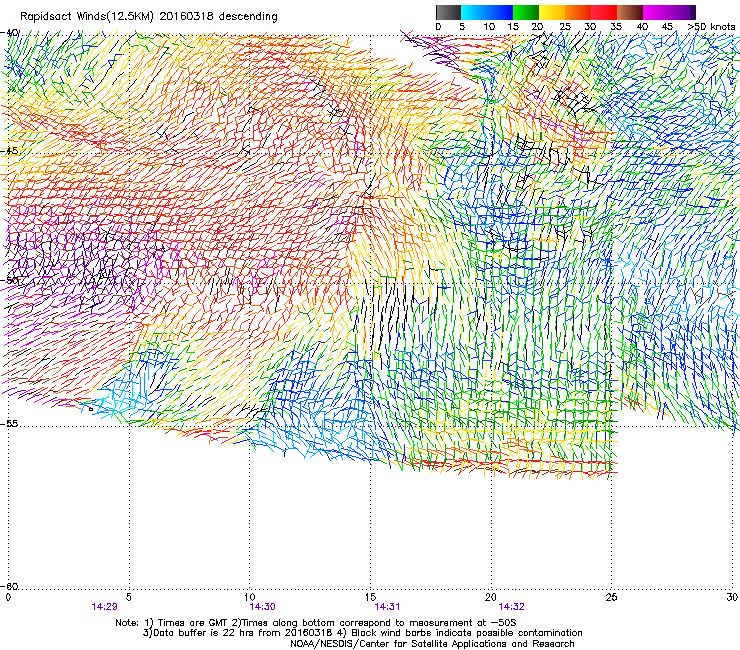Click the 'Times are GMT' note line

coord(316,623)
